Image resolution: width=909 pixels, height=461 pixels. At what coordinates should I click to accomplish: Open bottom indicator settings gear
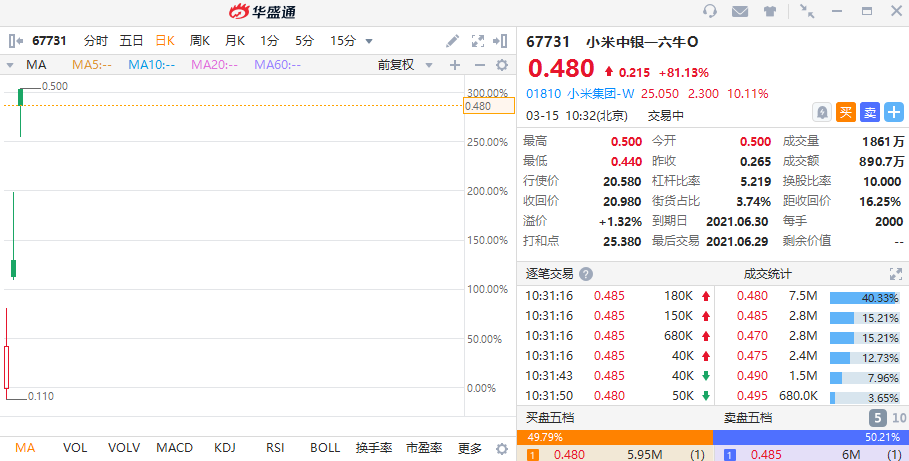point(502,448)
